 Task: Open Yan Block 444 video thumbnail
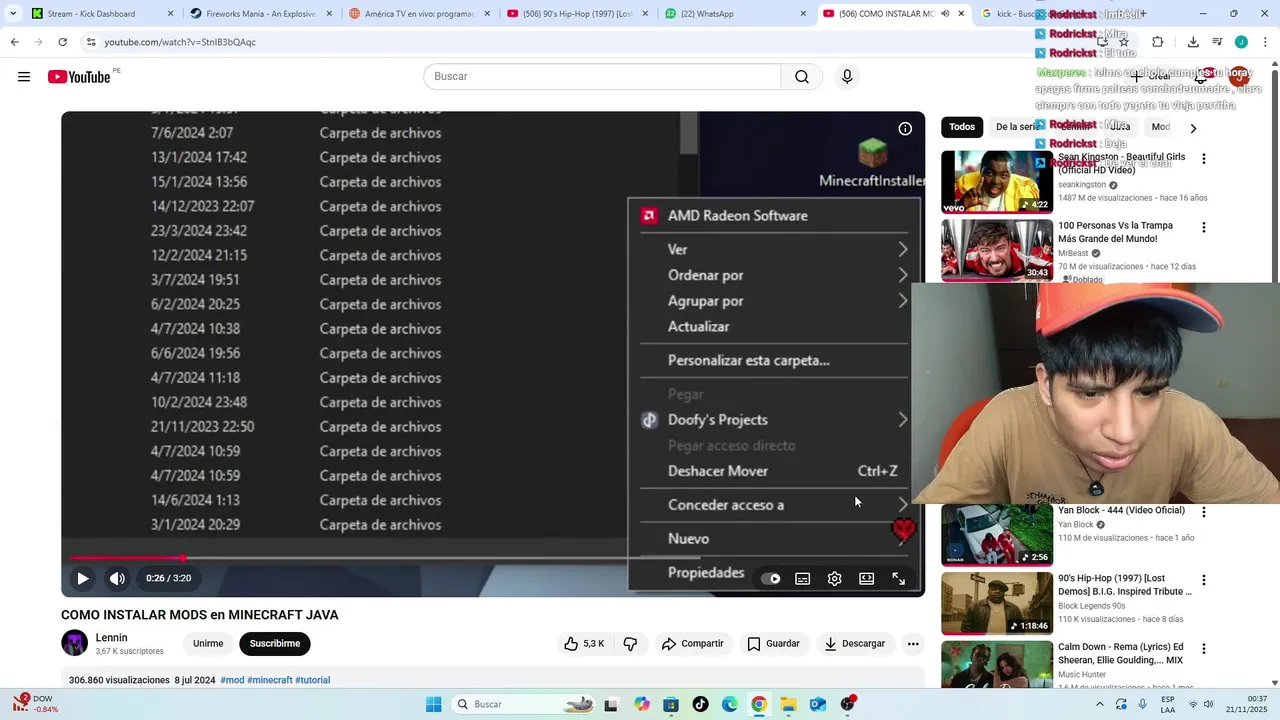[996, 535]
